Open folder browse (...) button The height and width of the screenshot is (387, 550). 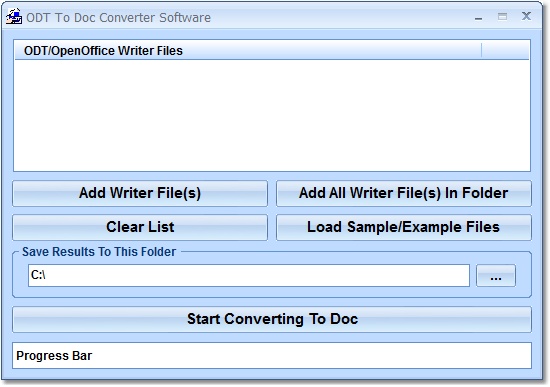click(496, 276)
